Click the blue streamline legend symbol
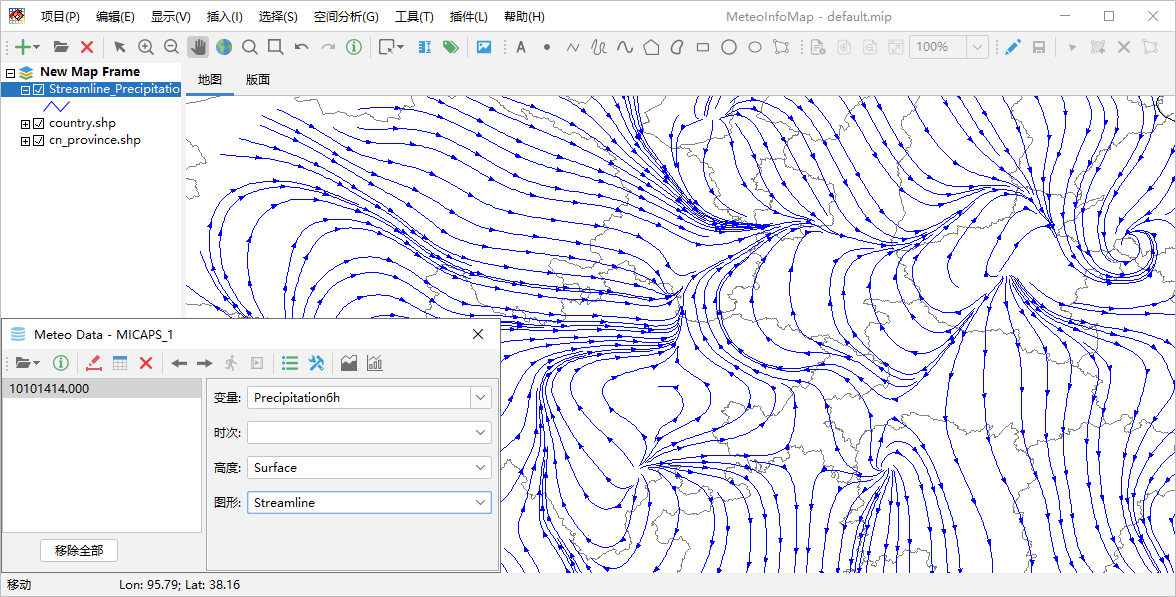1176x597 pixels. pyautogui.click(x=57, y=107)
